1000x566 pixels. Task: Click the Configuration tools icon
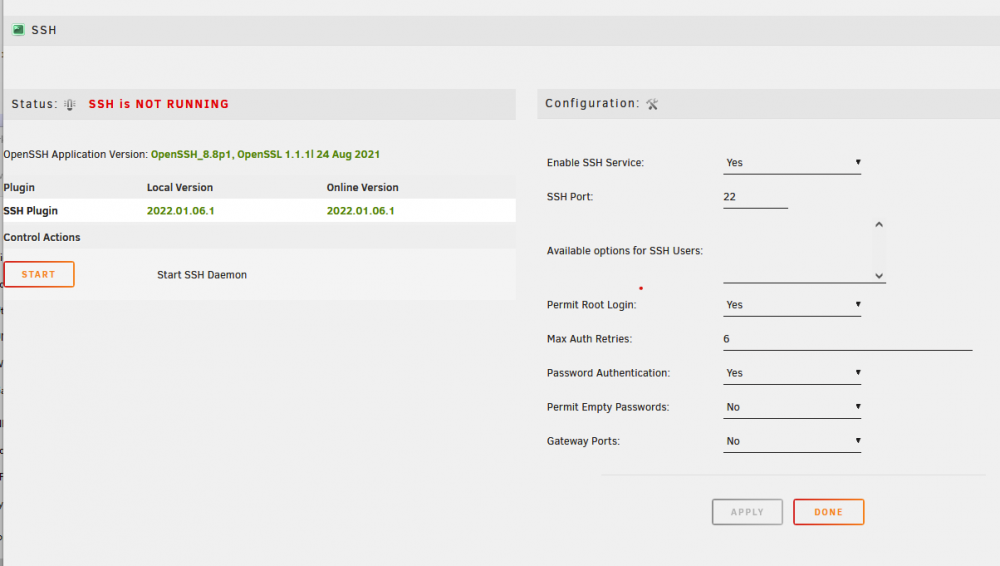[x=652, y=104]
